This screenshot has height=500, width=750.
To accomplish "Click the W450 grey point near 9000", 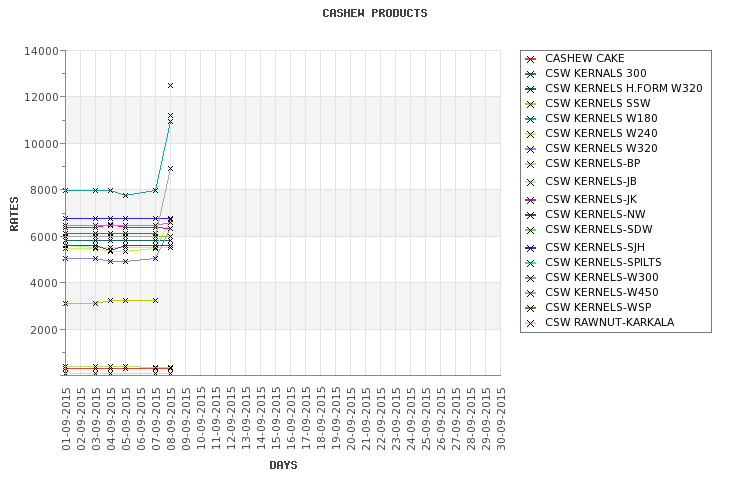I will point(170,168).
